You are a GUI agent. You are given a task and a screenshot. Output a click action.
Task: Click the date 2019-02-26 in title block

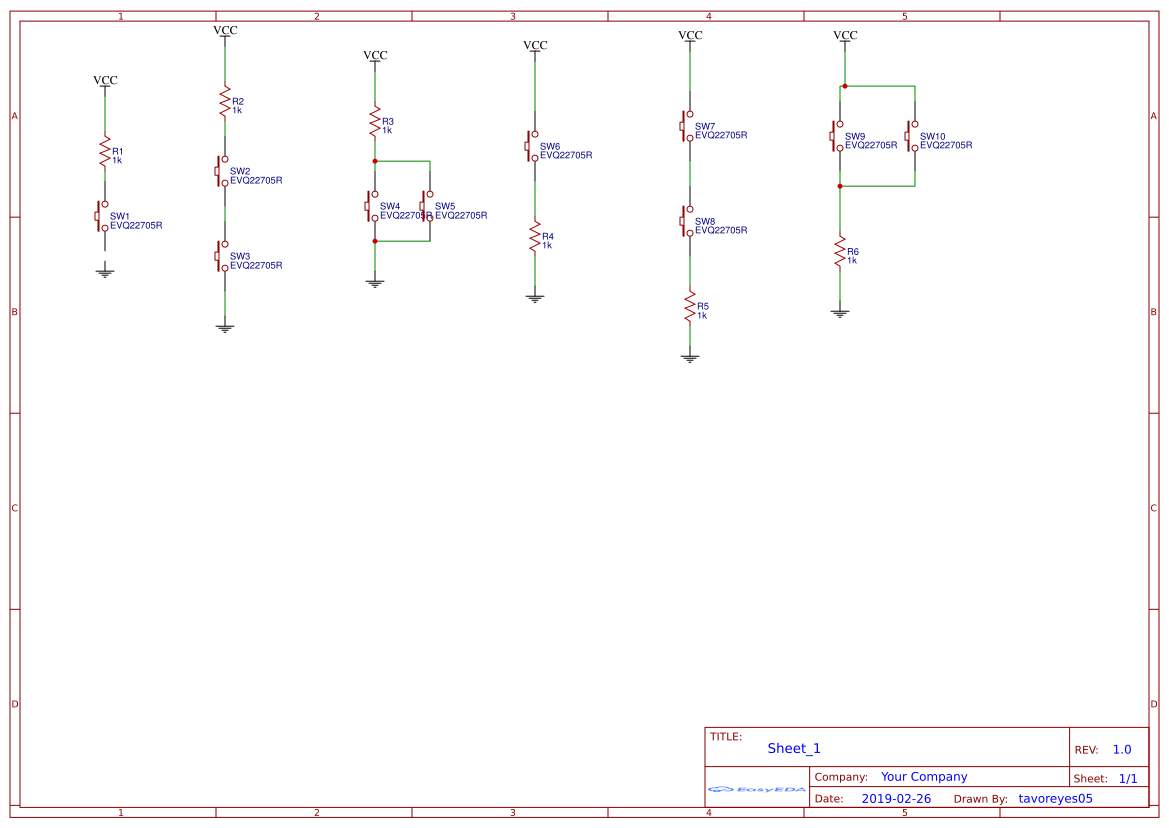tap(897, 798)
